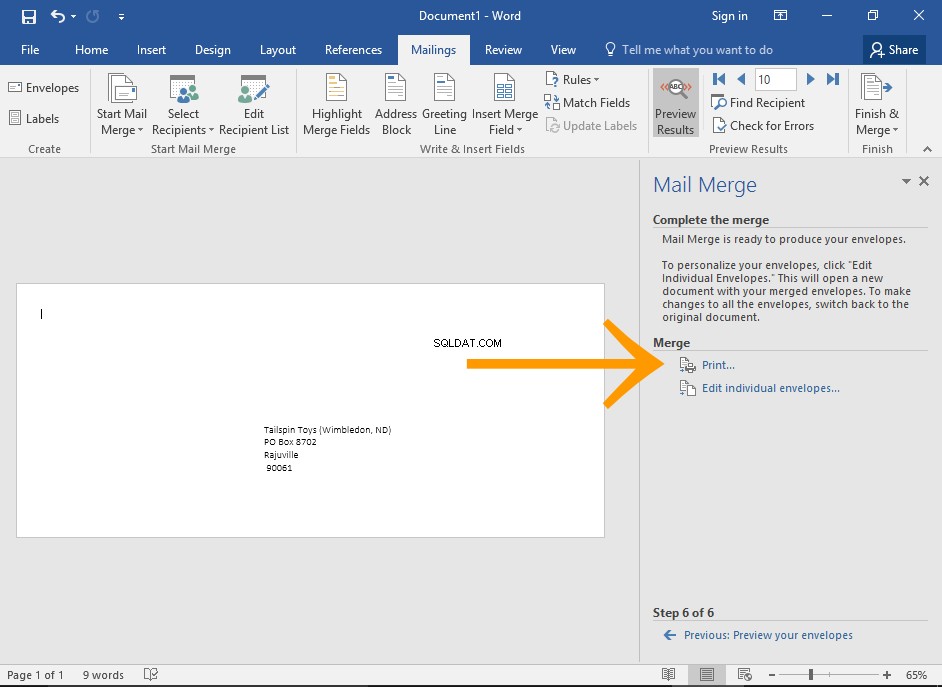Switch to Web Layout view
The height and width of the screenshot is (687, 942).
coord(745,674)
